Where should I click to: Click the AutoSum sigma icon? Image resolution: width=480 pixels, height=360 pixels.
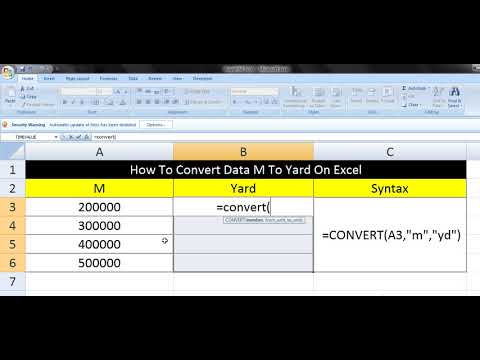pos(404,88)
